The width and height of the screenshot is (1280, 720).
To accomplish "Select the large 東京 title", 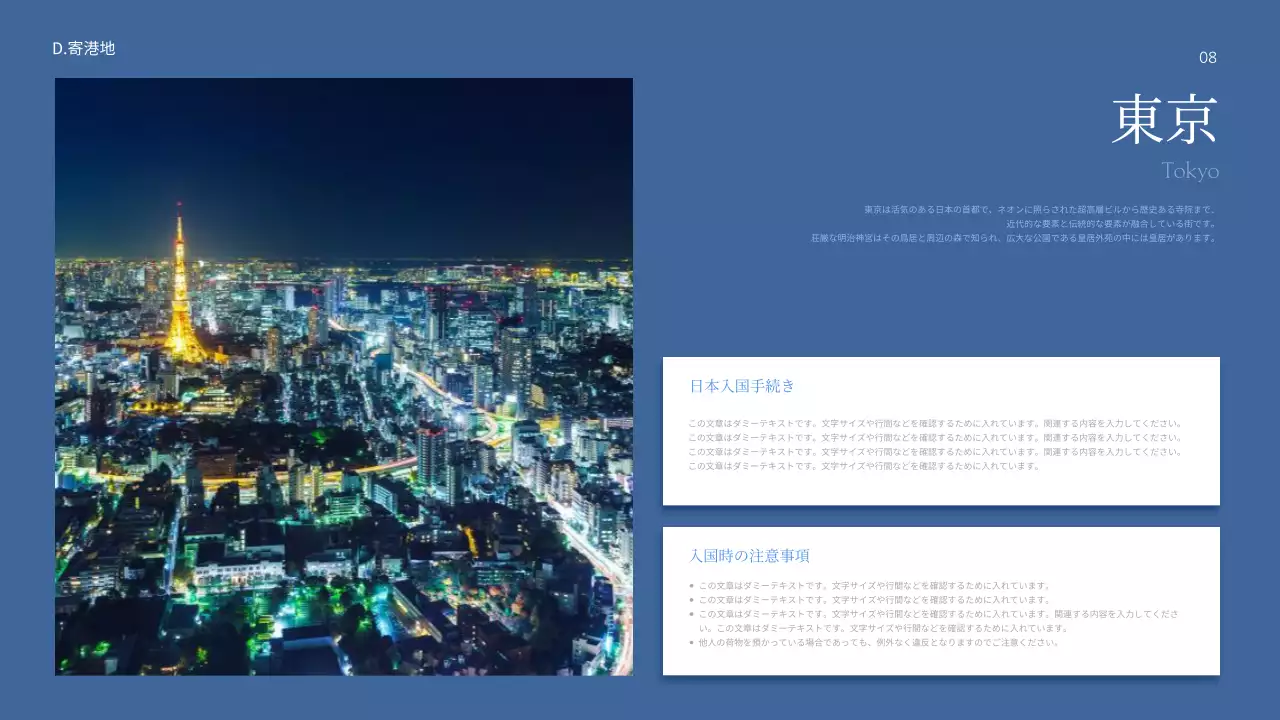I will [1164, 120].
